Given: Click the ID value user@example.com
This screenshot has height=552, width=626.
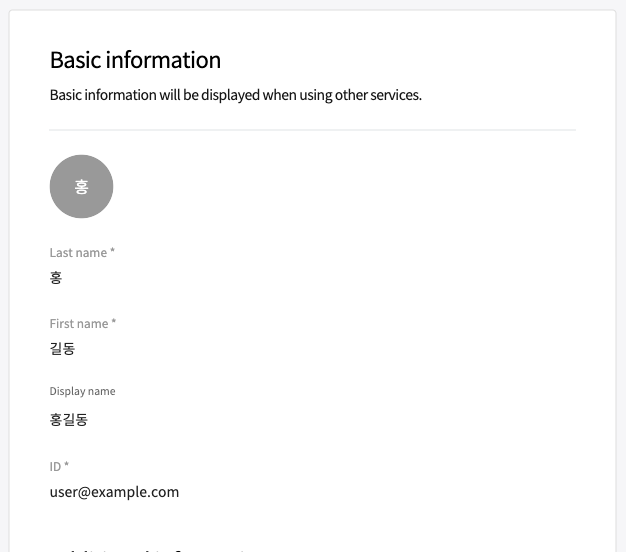Looking at the screenshot, I should click(114, 492).
